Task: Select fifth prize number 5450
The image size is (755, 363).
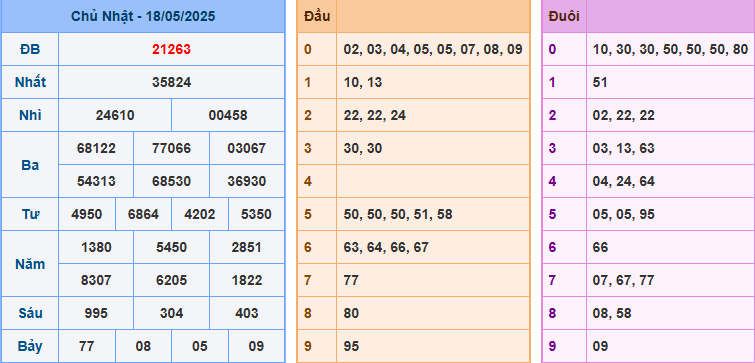Action: 171,247
